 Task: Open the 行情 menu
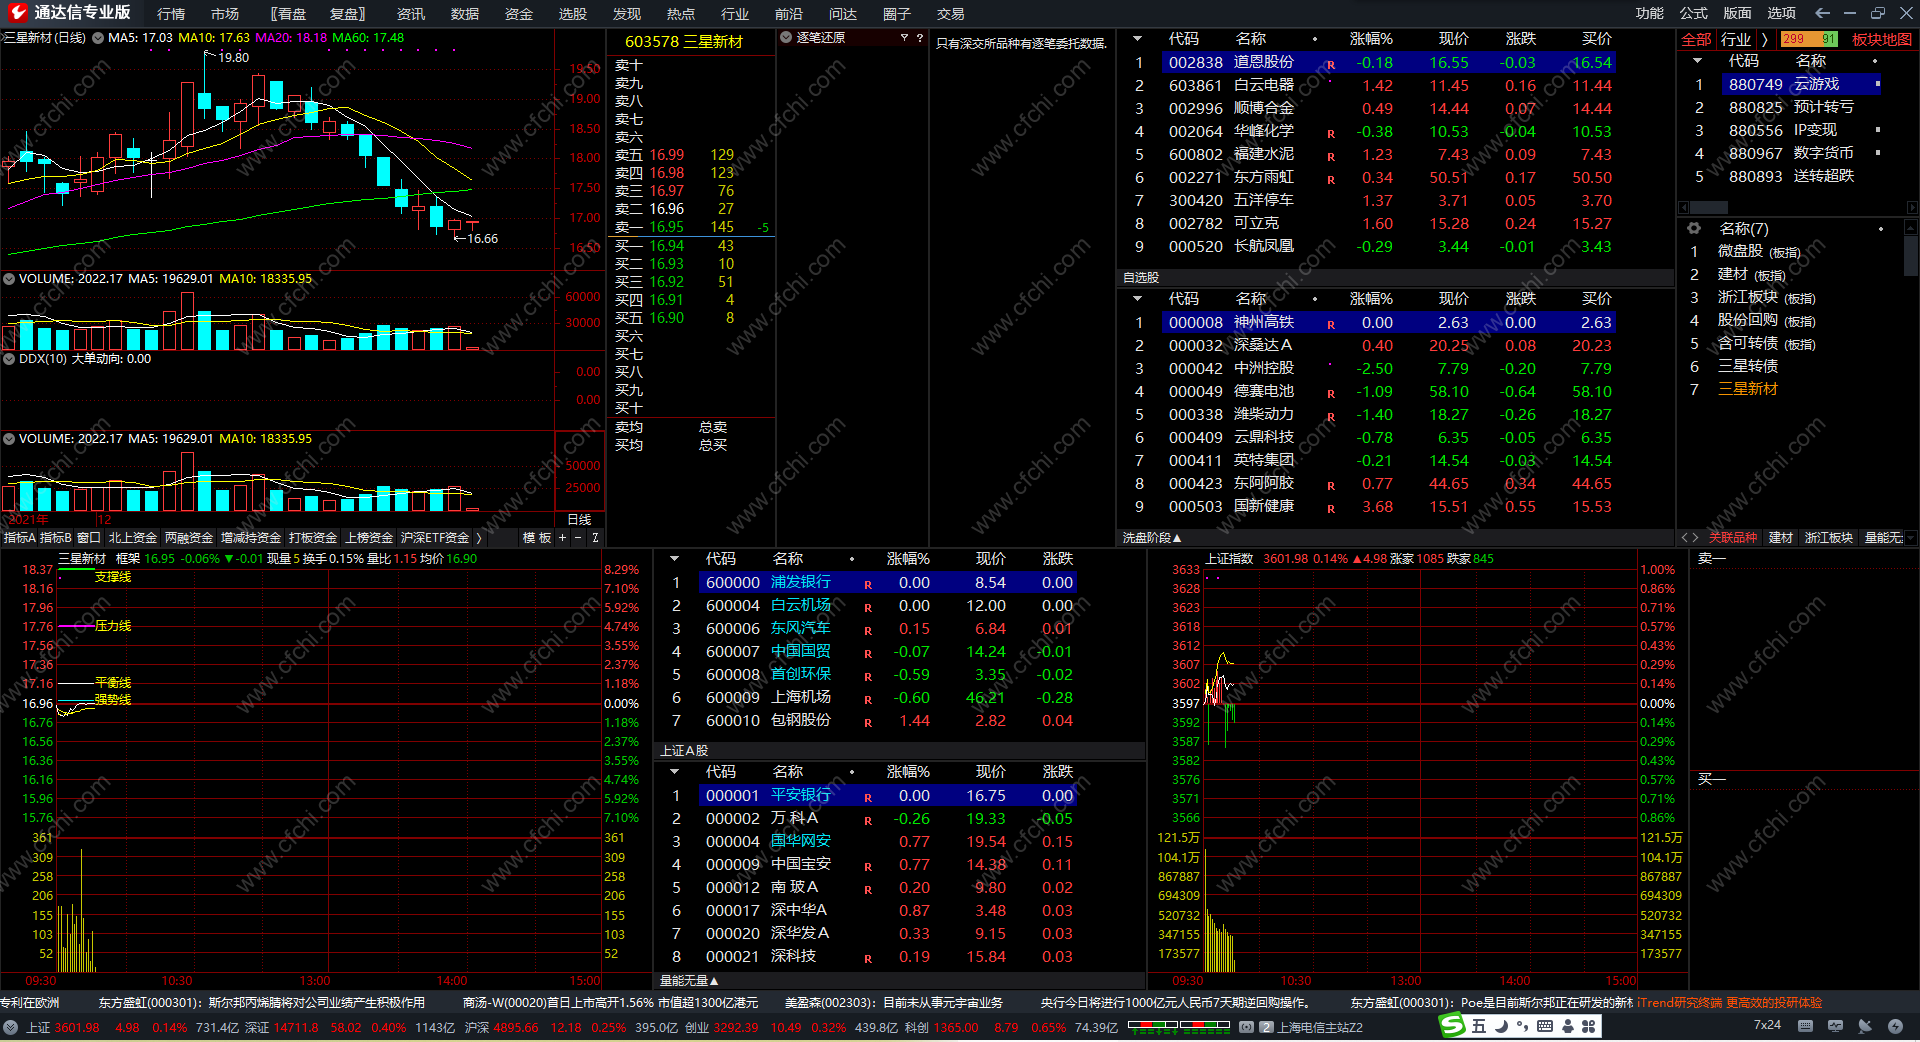tap(171, 14)
